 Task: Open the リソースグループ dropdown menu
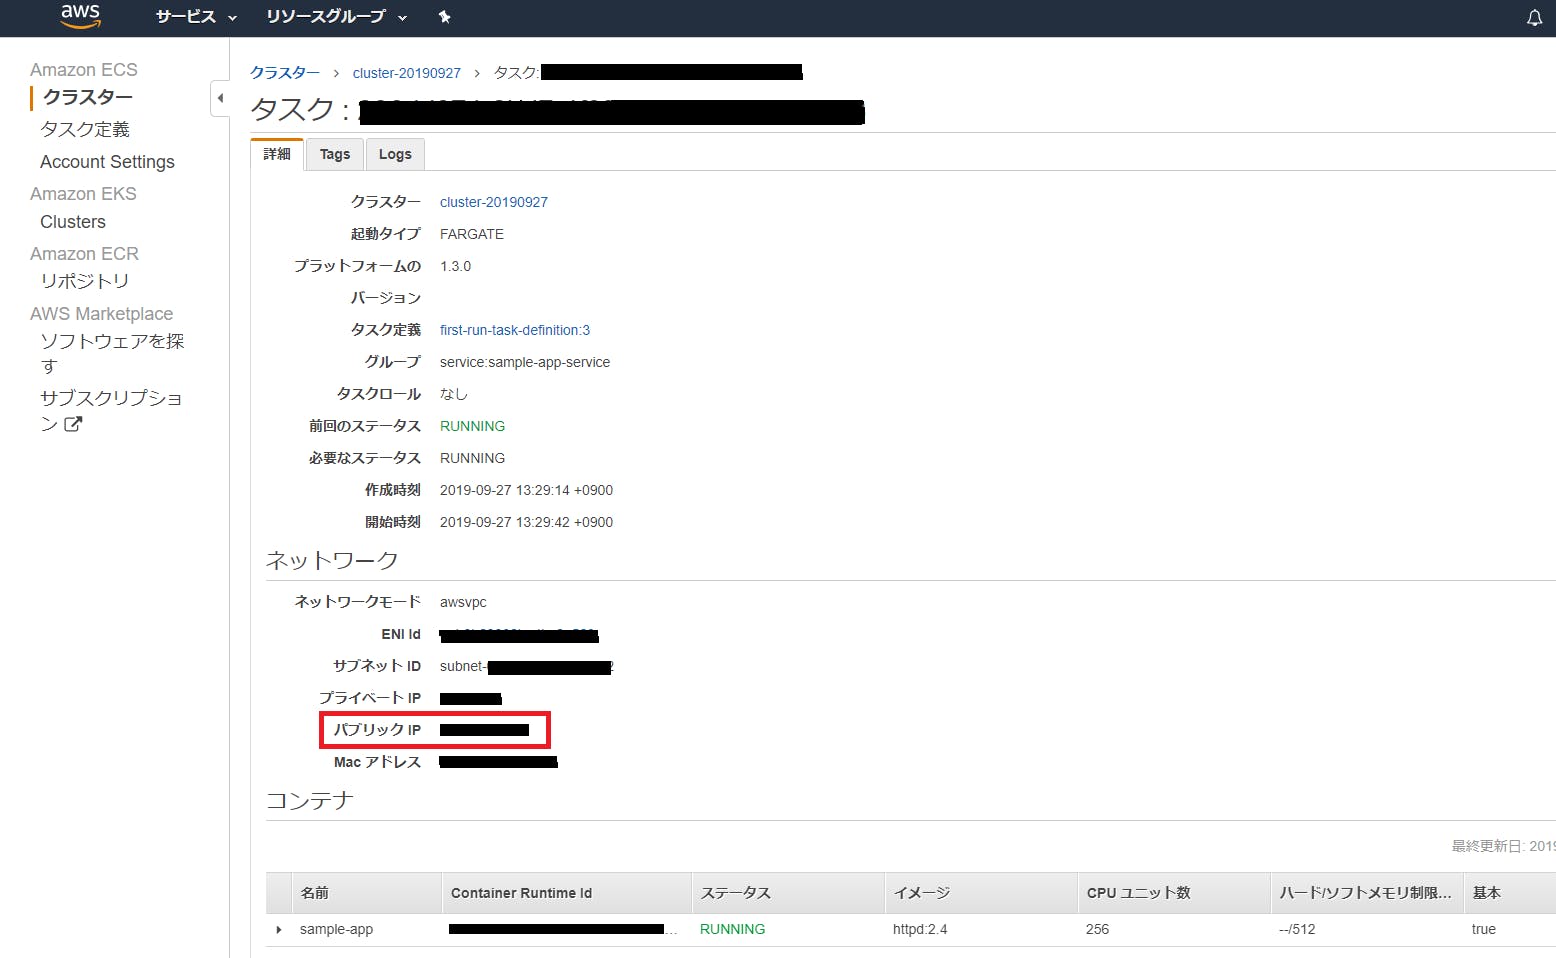(337, 17)
